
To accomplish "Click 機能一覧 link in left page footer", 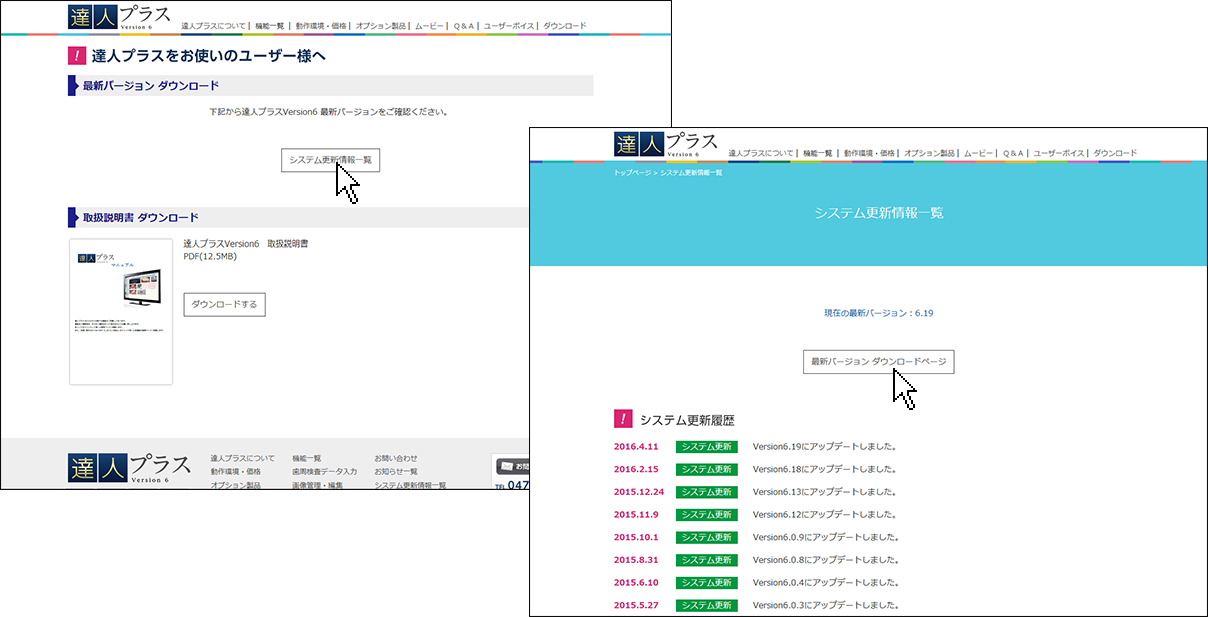I will [307, 458].
